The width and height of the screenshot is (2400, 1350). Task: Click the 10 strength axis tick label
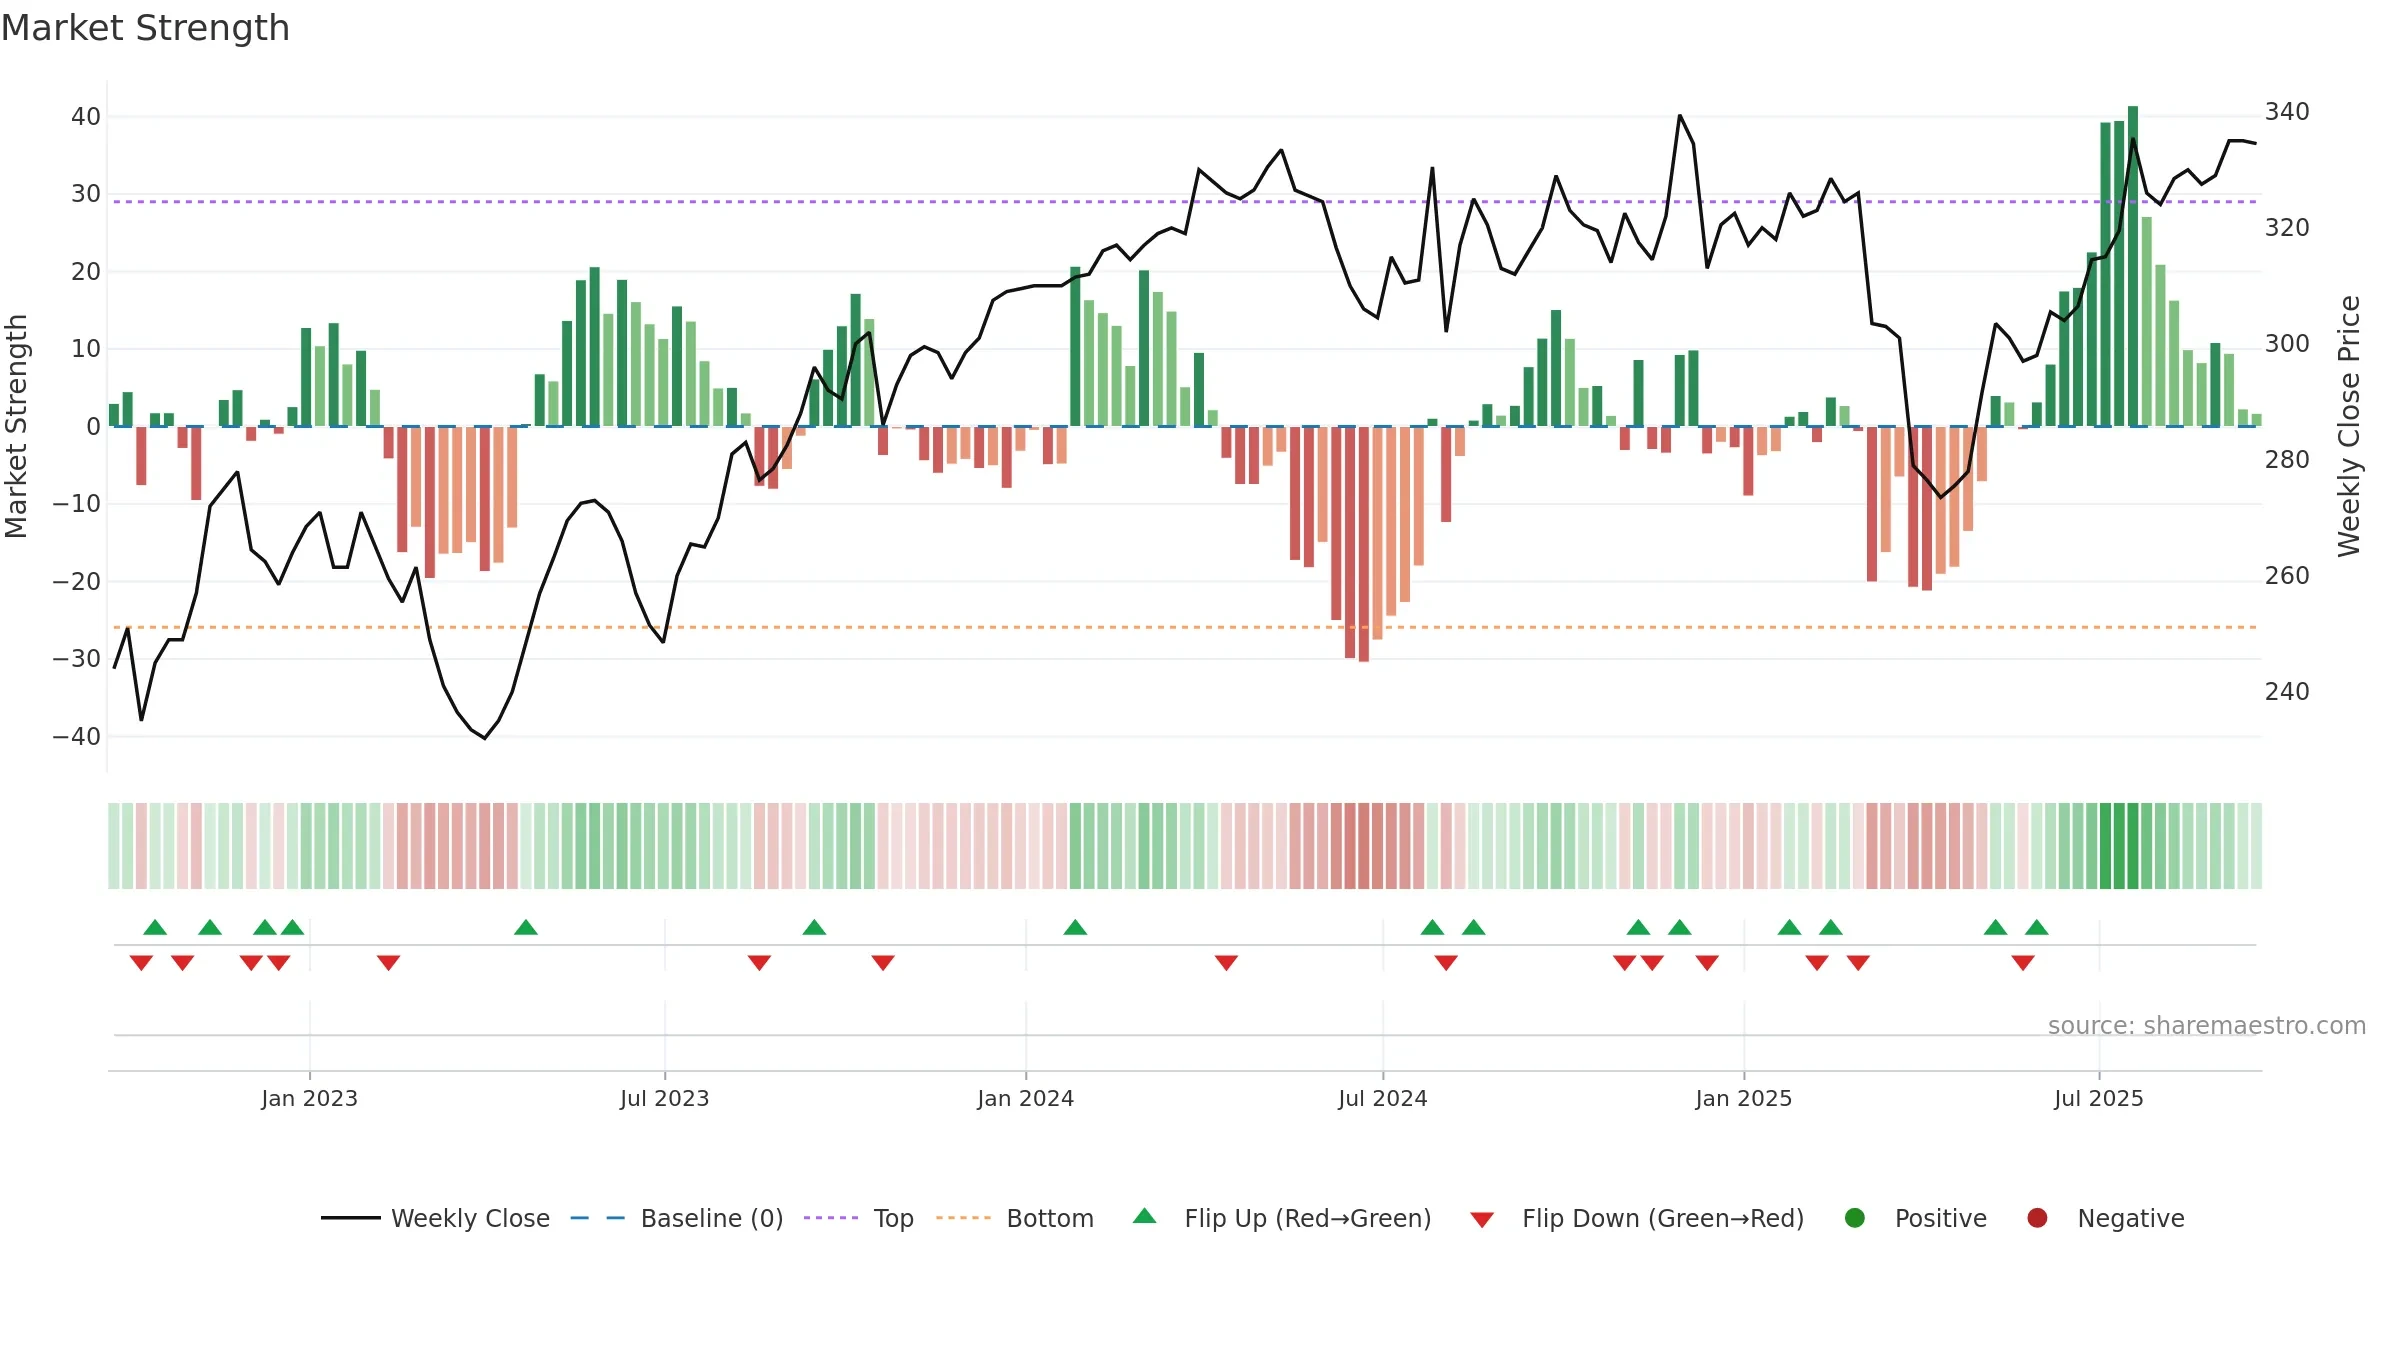pyautogui.click(x=86, y=348)
